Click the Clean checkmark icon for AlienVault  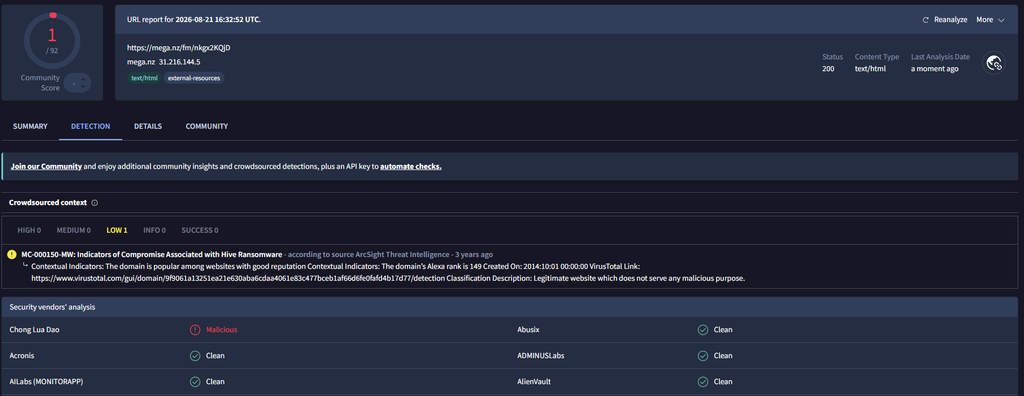coord(703,382)
